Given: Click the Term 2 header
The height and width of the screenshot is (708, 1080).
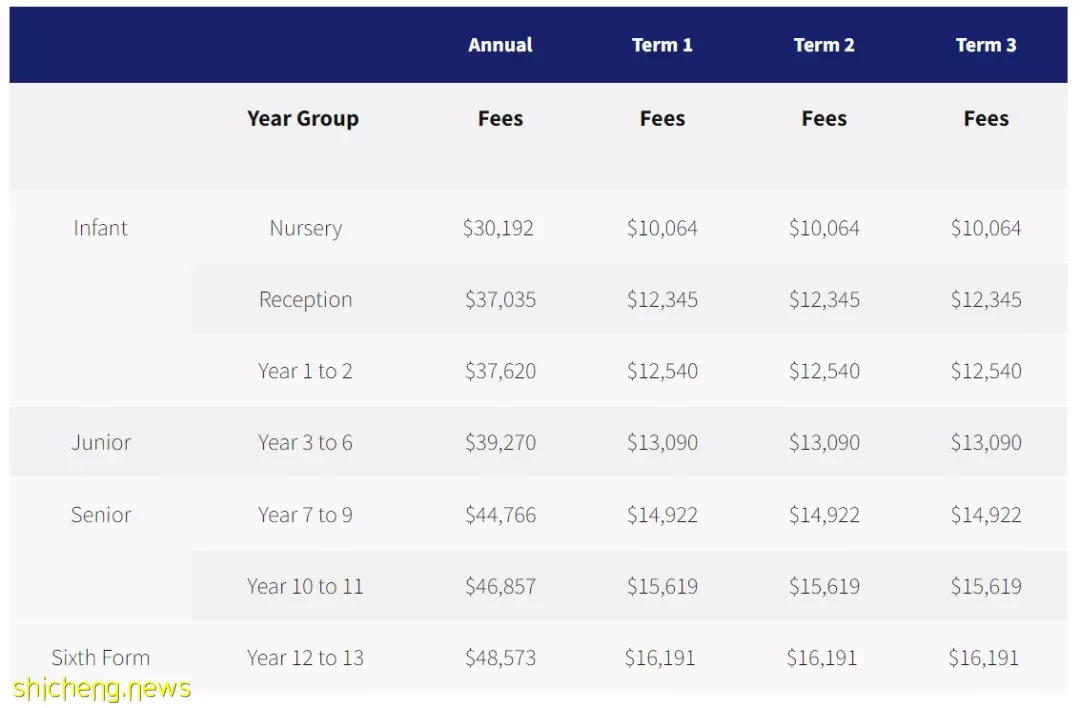Looking at the screenshot, I should (824, 45).
